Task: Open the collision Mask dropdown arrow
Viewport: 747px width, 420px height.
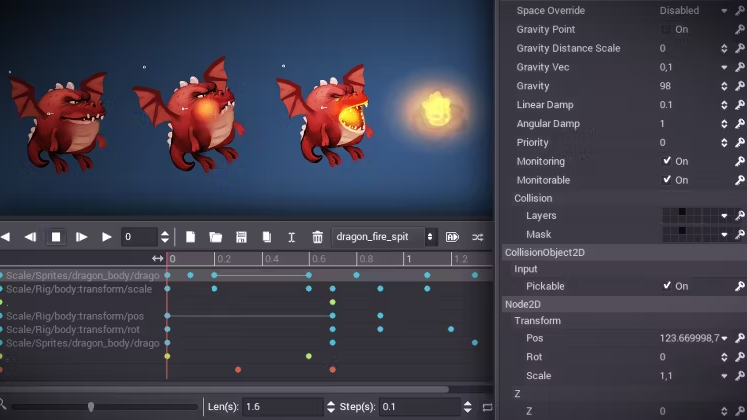Action: 724,234
